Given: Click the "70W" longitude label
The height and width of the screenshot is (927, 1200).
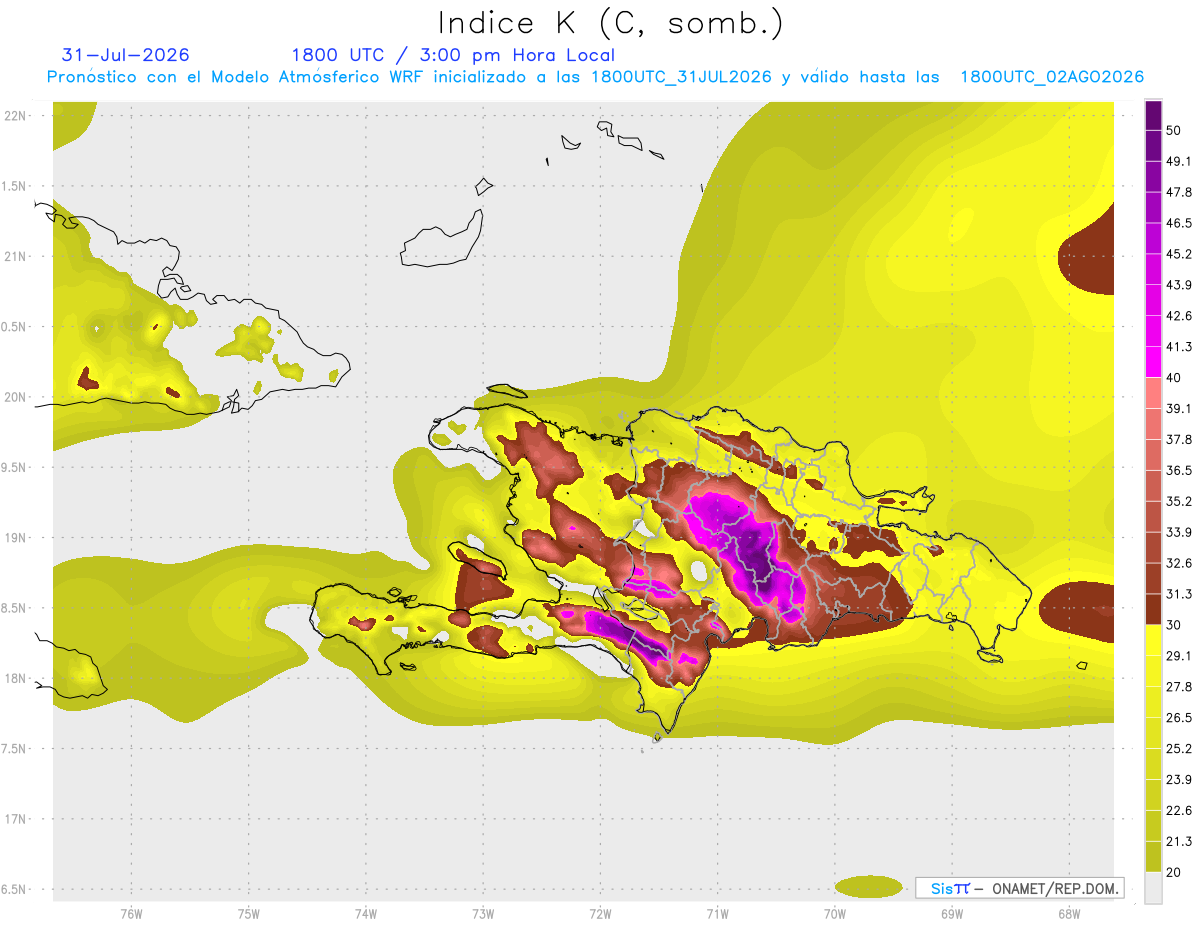Looking at the screenshot, I should click(834, 913).
